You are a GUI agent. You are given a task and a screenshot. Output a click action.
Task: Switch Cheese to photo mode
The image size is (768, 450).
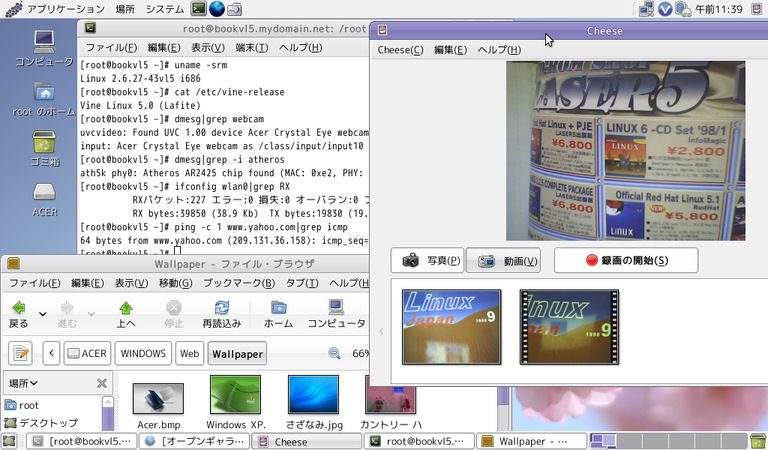[428, 261]
